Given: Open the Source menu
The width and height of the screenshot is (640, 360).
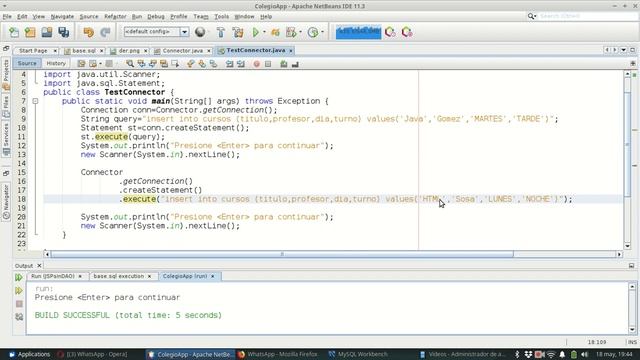Looking at the screenshot, I should tap(89, 16).
